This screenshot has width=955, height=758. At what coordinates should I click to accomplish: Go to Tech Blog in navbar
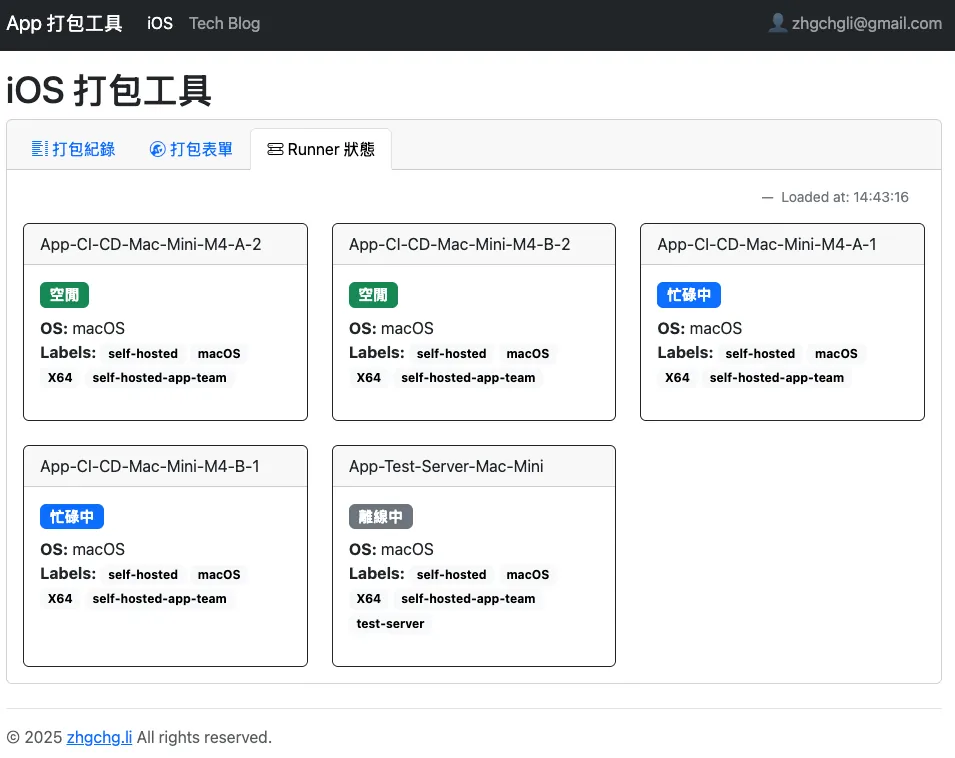point(224,23)
